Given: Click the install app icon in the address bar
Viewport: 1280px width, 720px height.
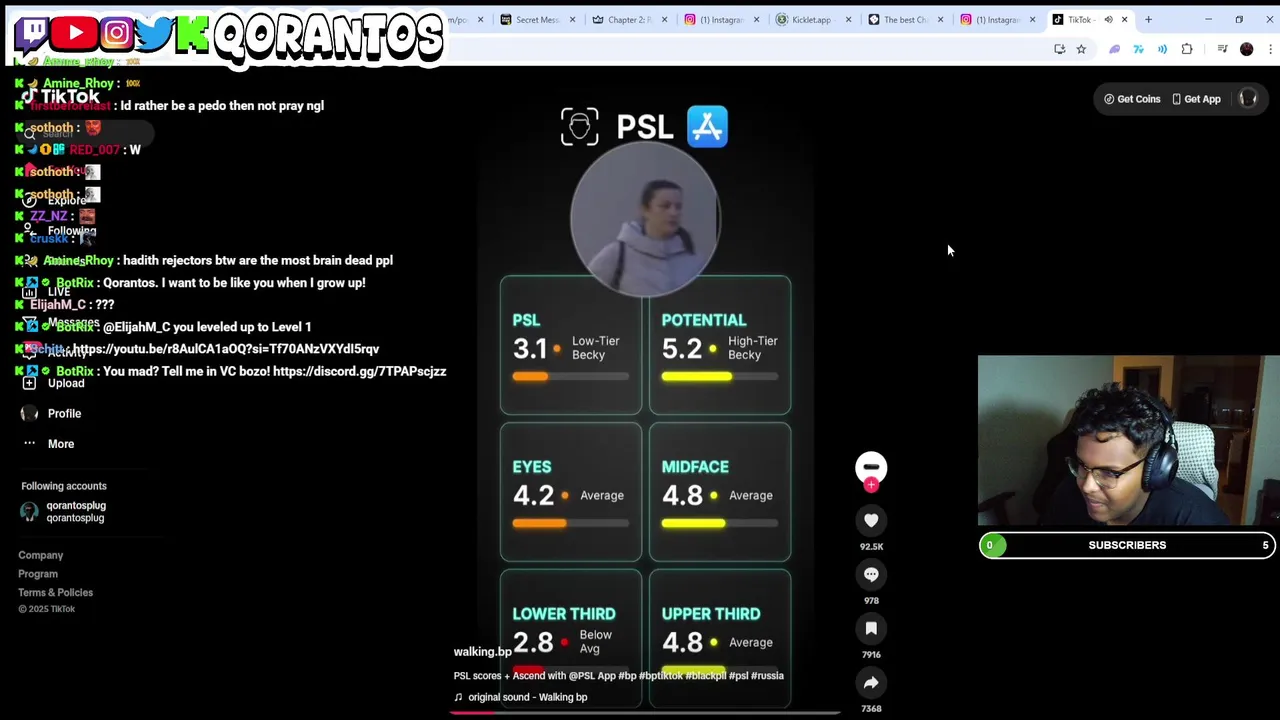Looking at the screenshot, I should pyautogui.click(x=1060, y=49).
